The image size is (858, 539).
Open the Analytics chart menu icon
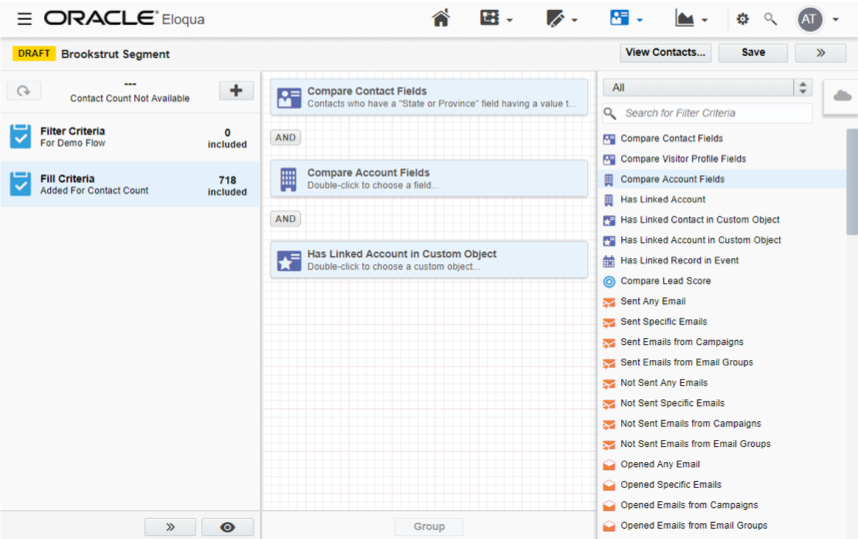click(x=684, y=19)
